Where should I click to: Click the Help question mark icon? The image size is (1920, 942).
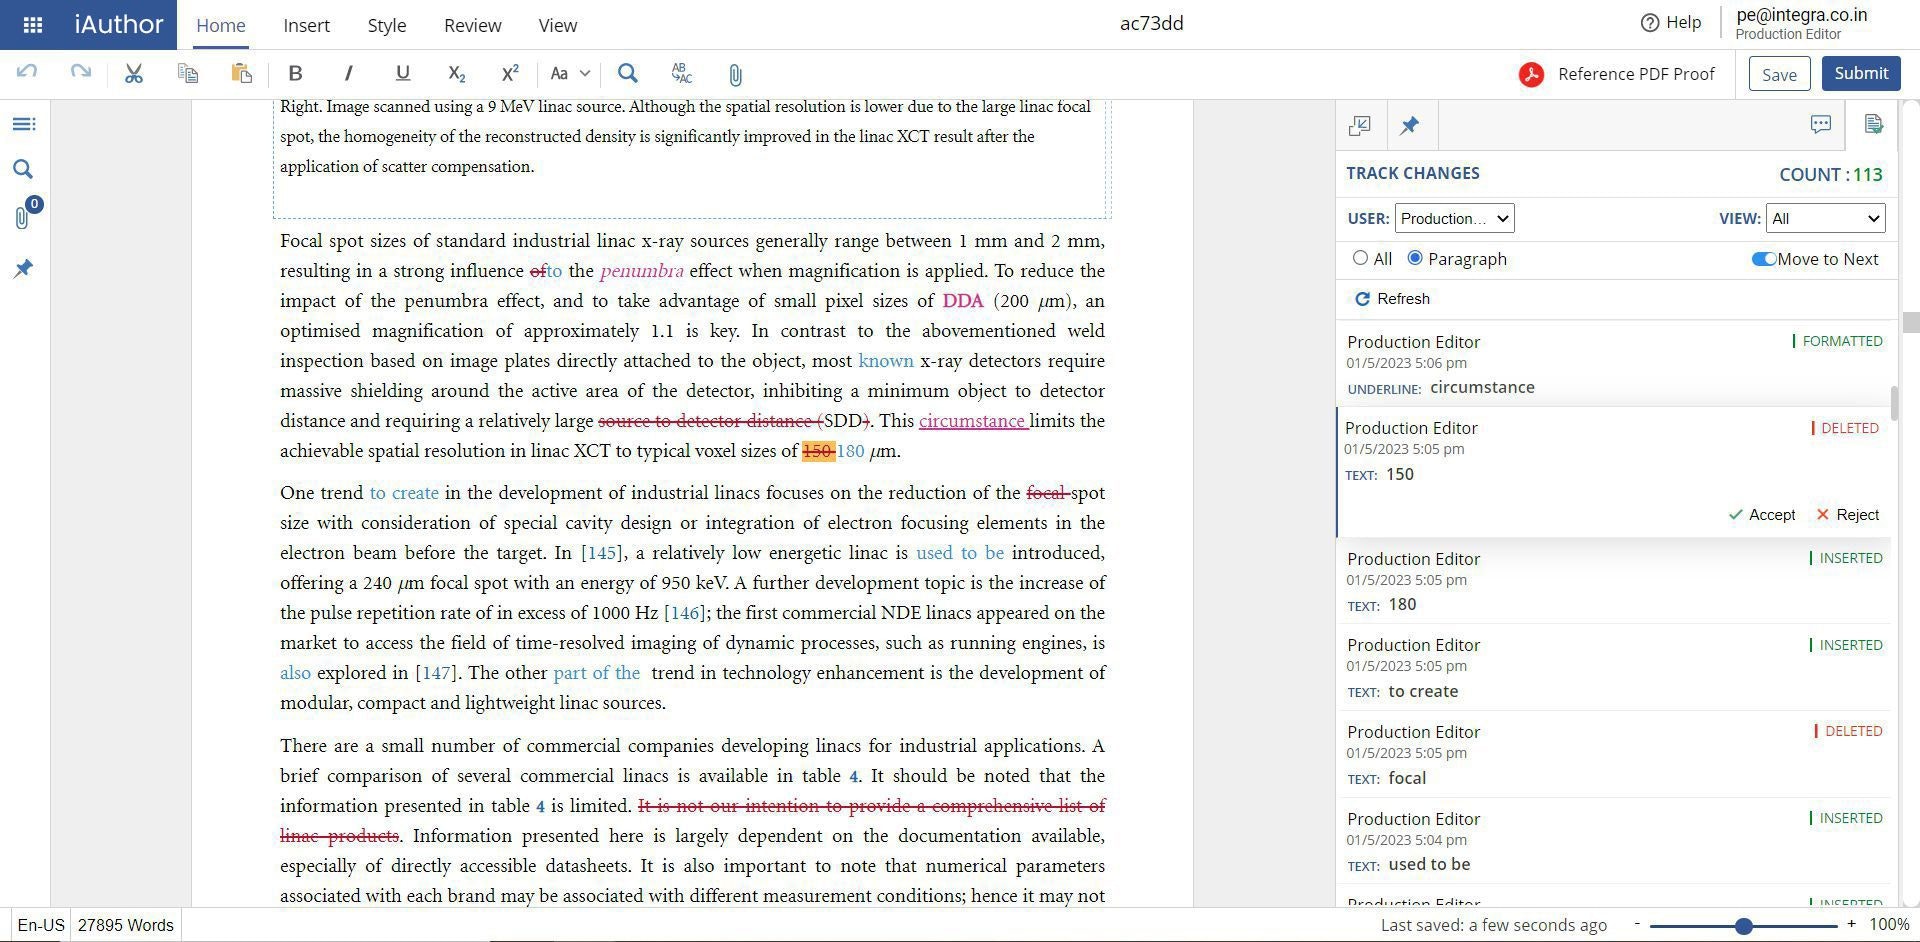[1650, 22]
